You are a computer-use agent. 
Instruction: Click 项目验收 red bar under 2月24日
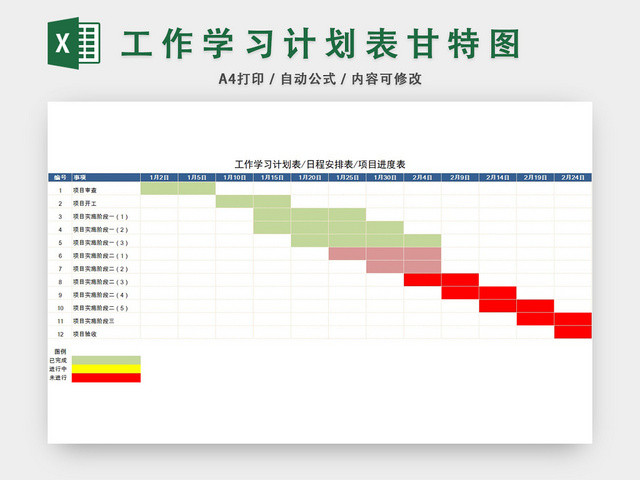point(573,332)
